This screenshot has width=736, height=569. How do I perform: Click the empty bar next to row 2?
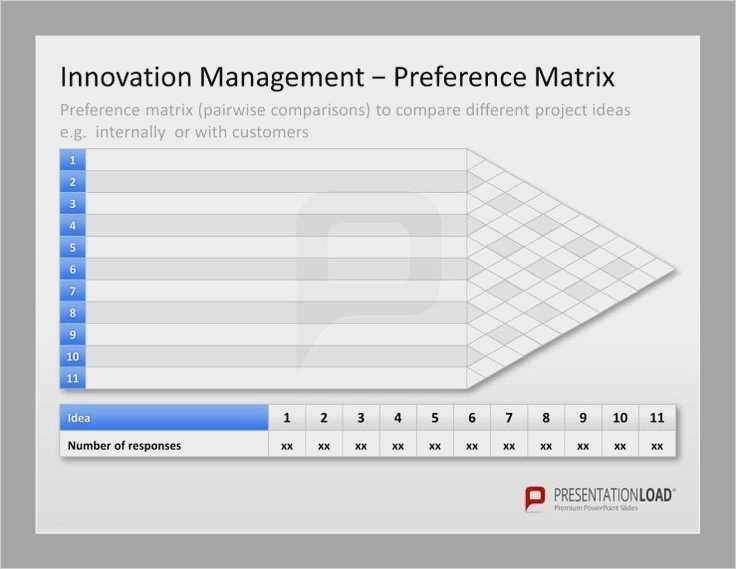click(276, 182)
